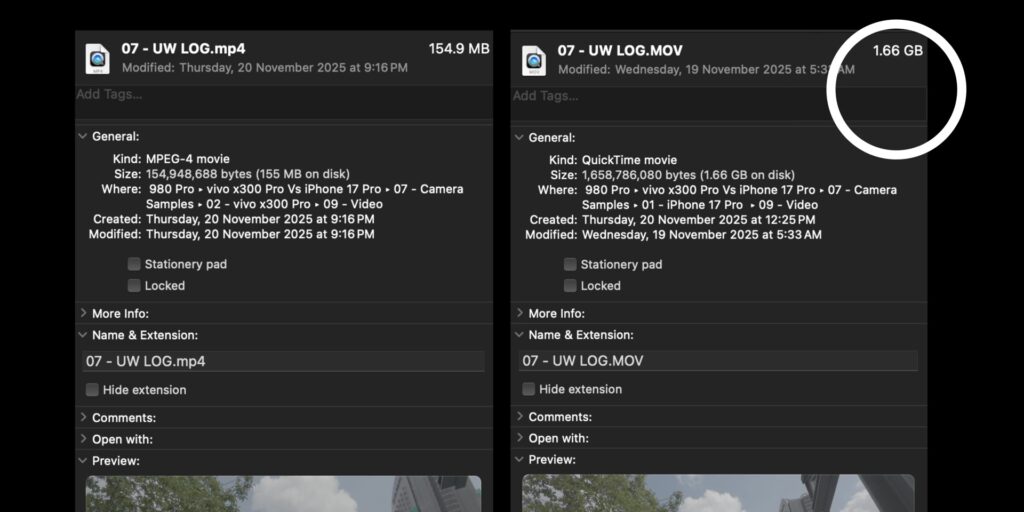Click the 154.9 MB size text
Screen dimensions: 1024x512
[459, 49]
